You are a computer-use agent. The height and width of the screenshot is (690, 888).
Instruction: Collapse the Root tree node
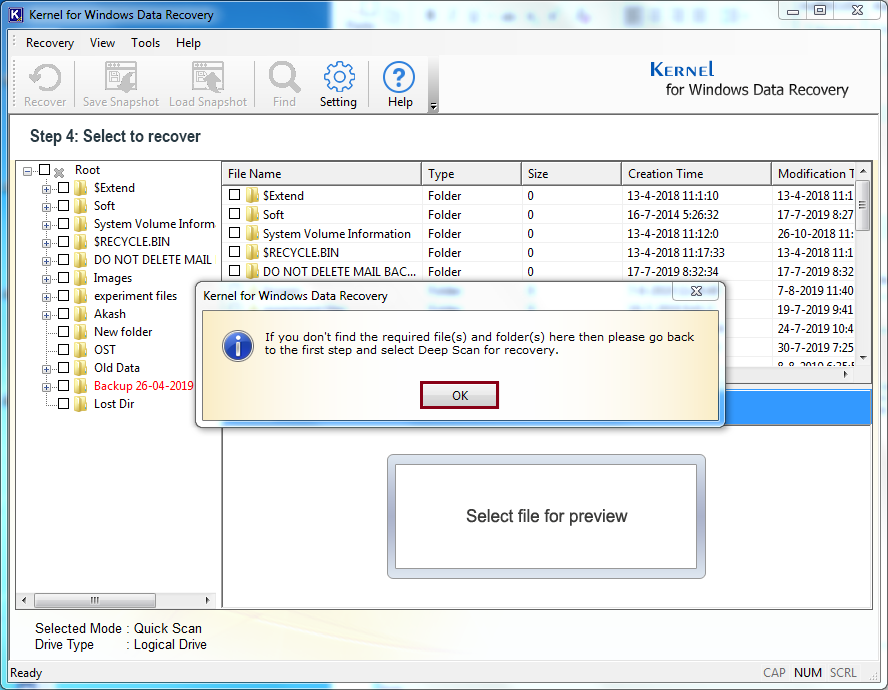[28, 171]
